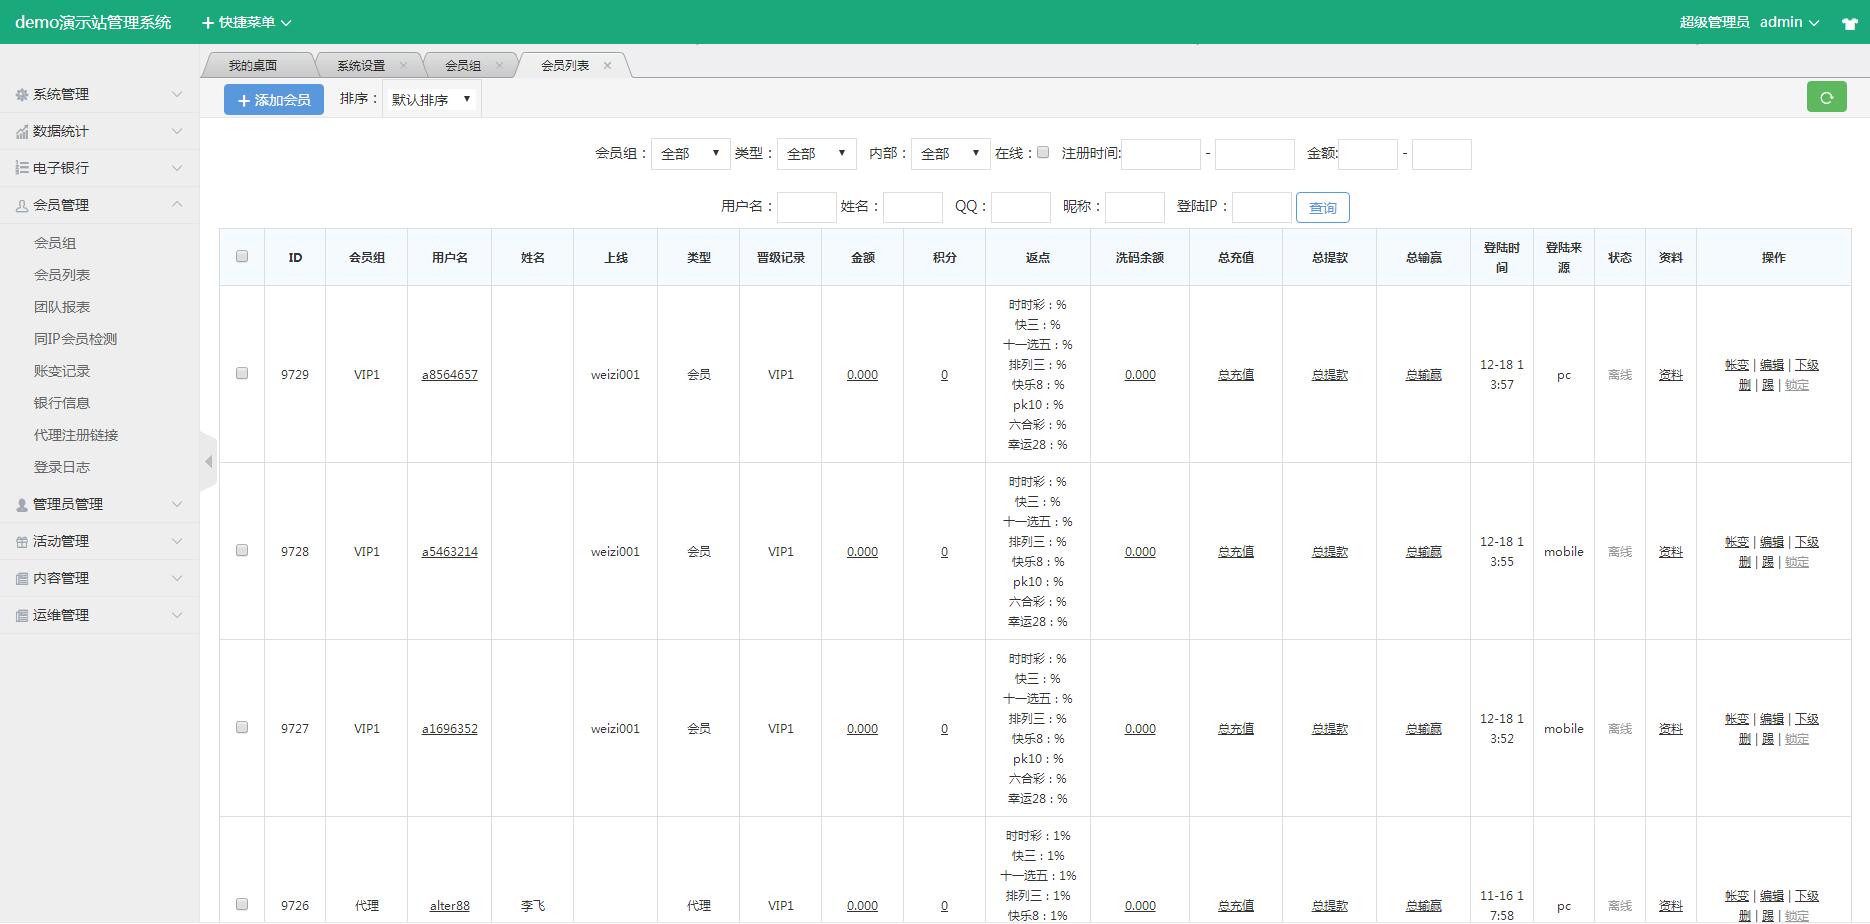Image resolution: width=1870 pixels, height=924 pixels.
Task: Open 会员组 in the sidebar submenu
Action: 55,243
